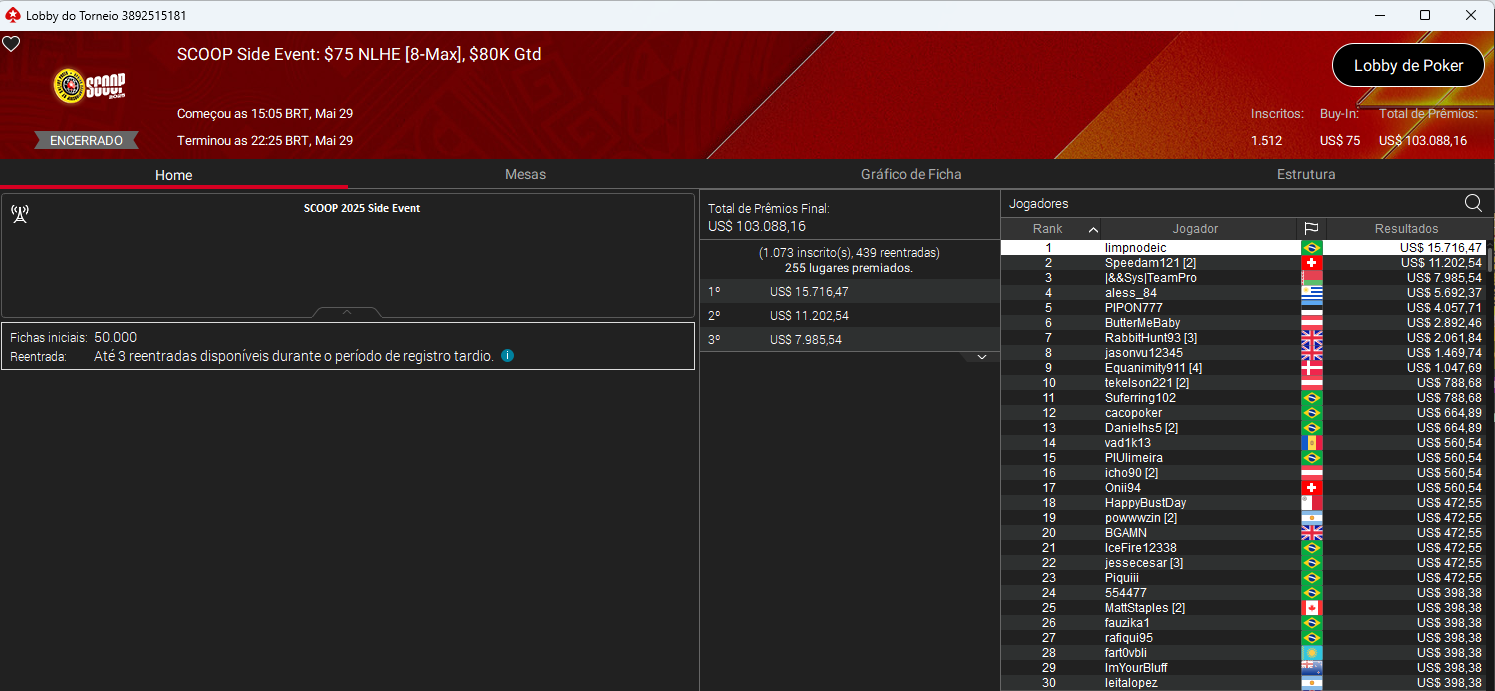Select player 554477 row
This screenshot has width=1495, height=691.
click(1243, 592)
